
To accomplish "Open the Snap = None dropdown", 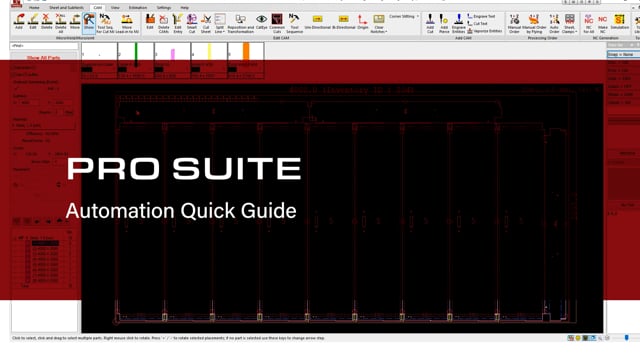I will (x=623, y=54).
